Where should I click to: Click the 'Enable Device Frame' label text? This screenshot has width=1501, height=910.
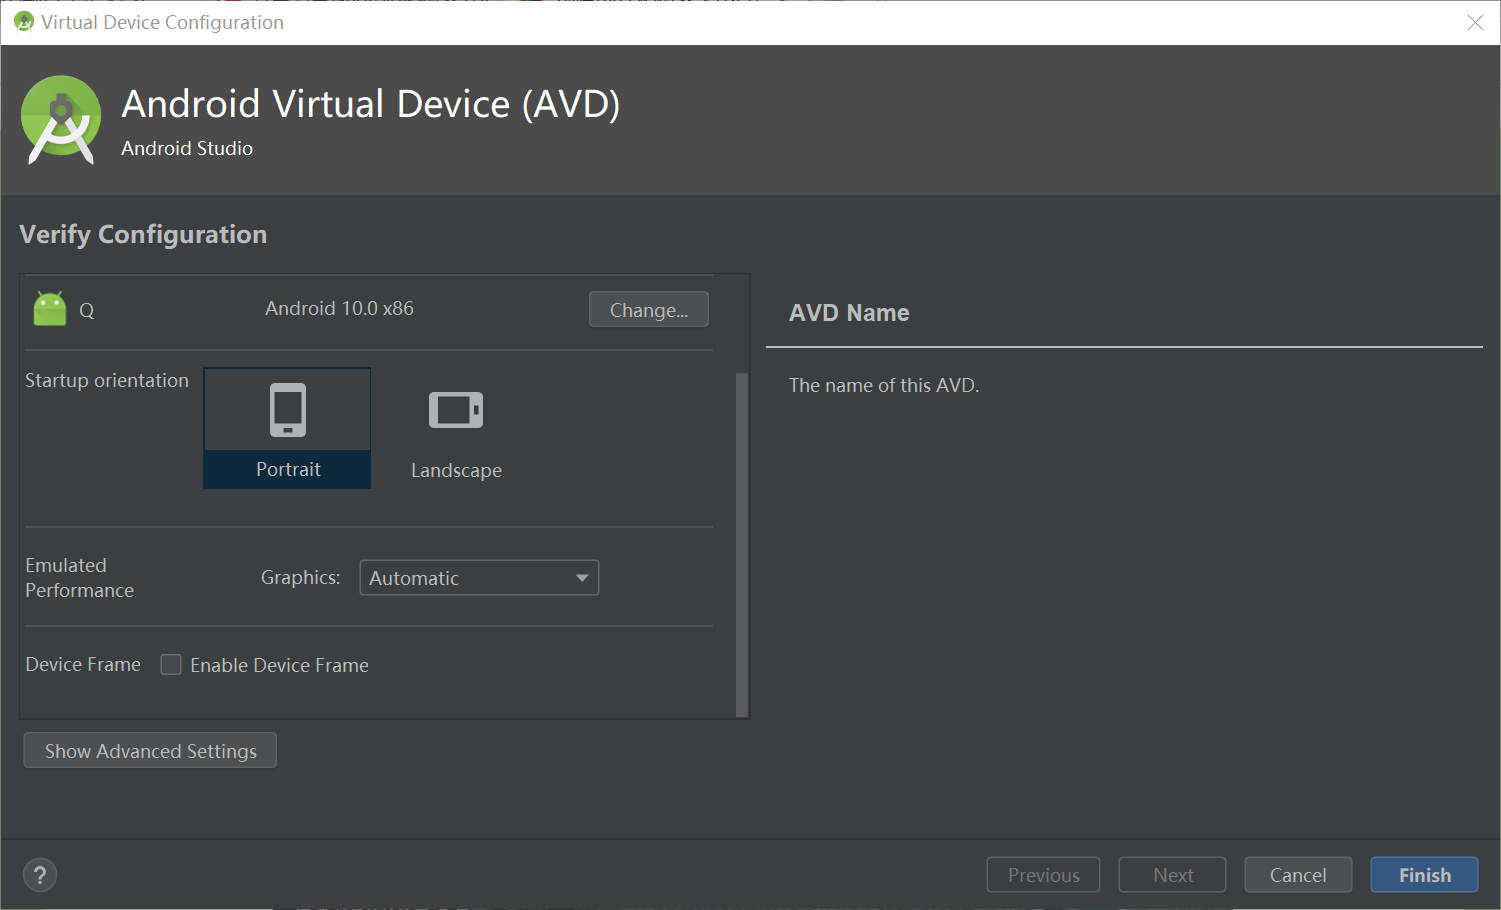click(279, 665)
